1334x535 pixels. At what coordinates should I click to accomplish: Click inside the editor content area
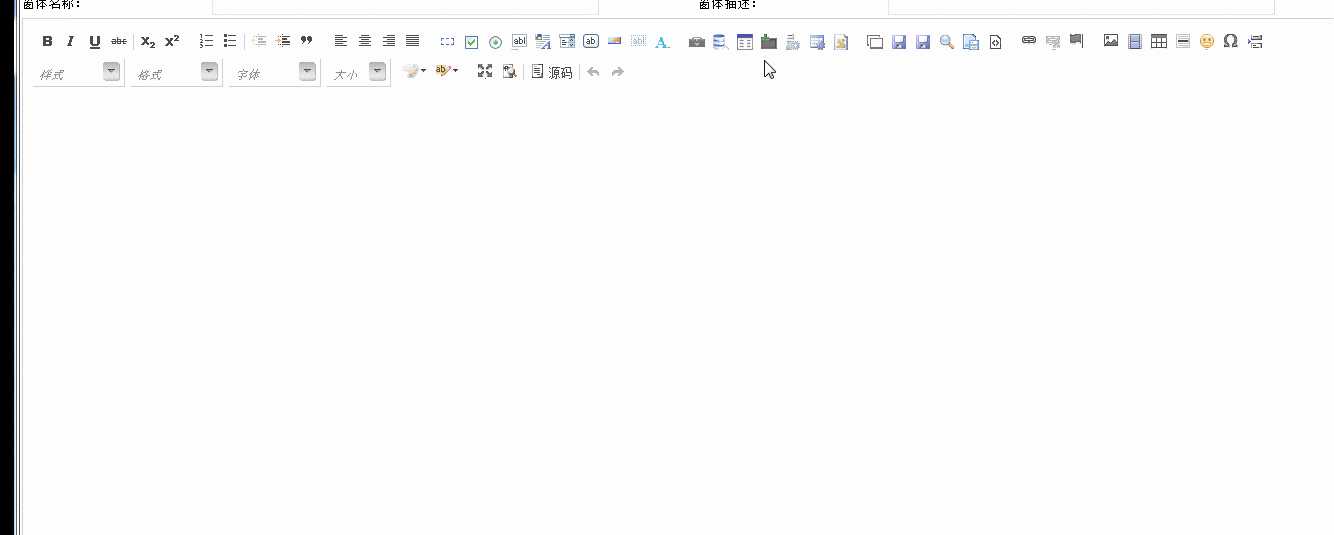point(676,312)
